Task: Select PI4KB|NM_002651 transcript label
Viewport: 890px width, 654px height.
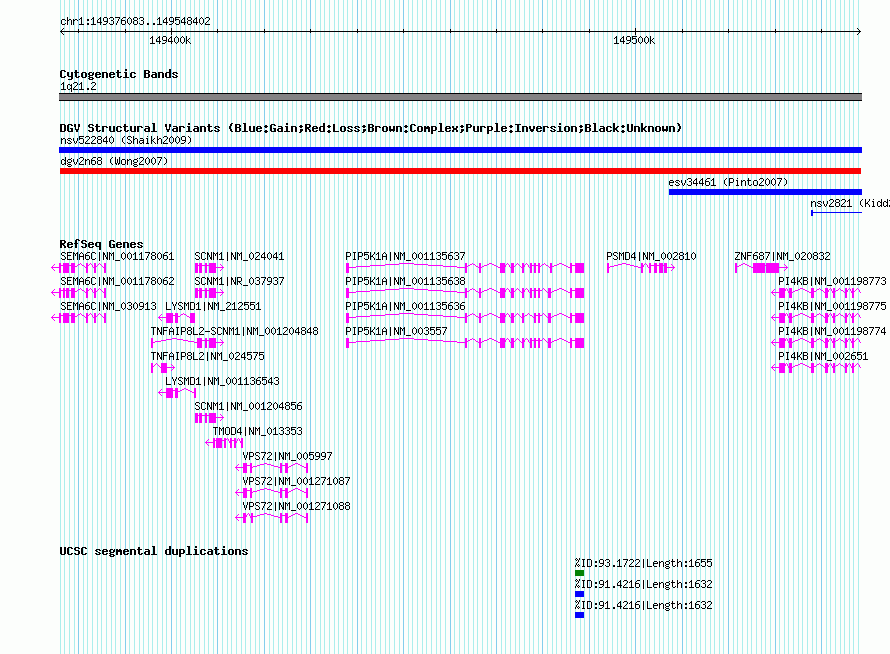Action: pyautogui.click(x=823, y=356)
